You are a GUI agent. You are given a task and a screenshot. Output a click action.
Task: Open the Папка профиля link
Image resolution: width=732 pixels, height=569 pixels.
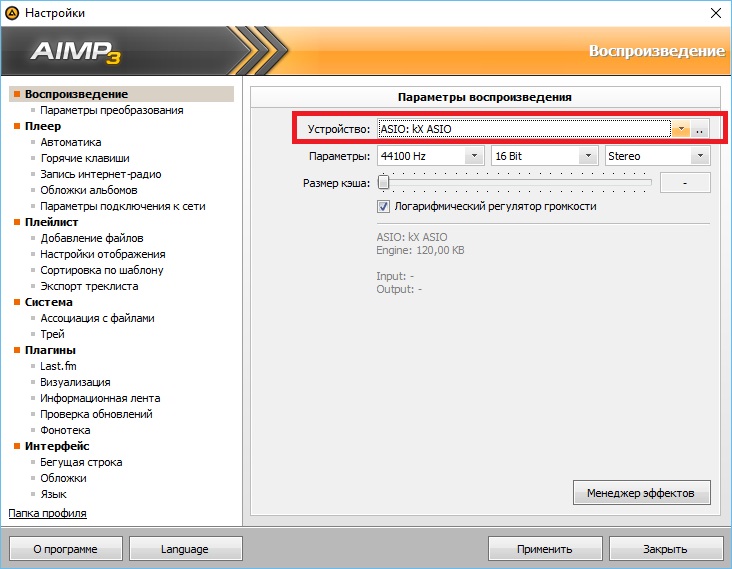pyautogui.click(x=48, y=513)
